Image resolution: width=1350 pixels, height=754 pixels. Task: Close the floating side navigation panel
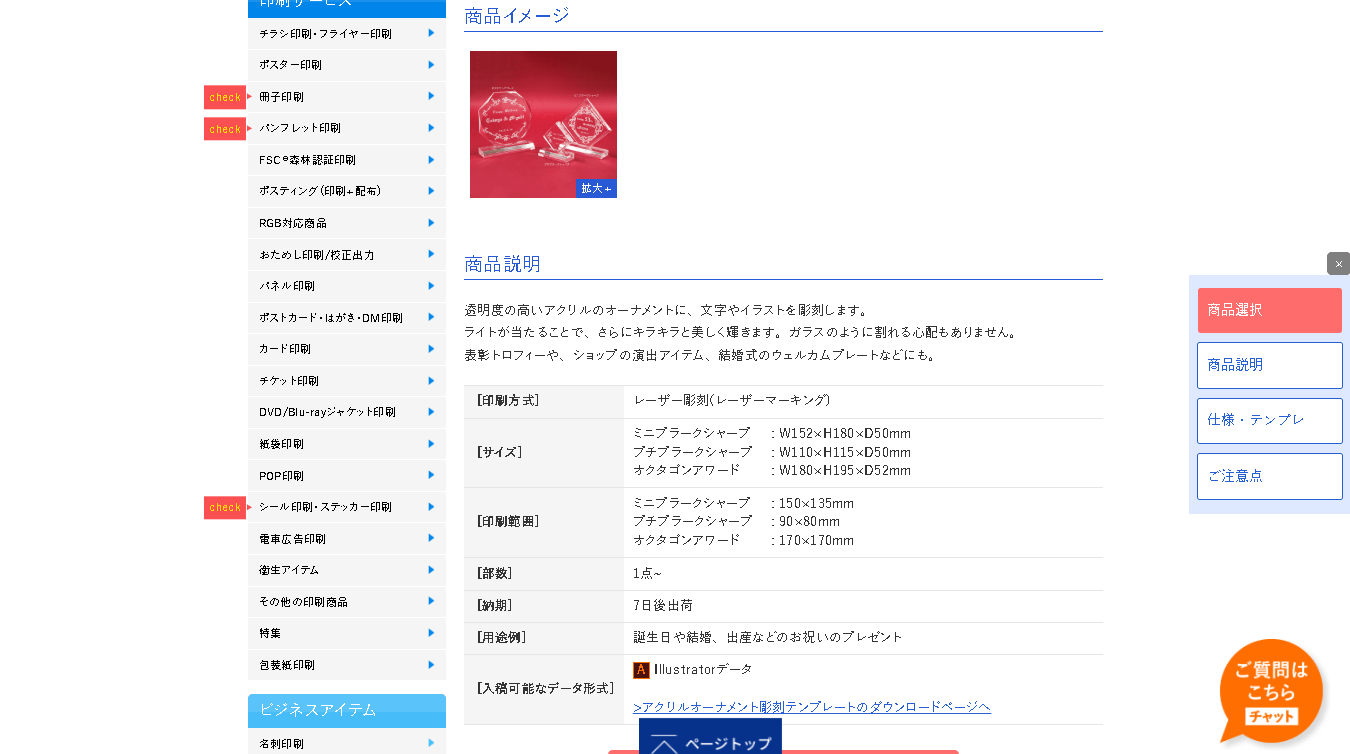1338,264
